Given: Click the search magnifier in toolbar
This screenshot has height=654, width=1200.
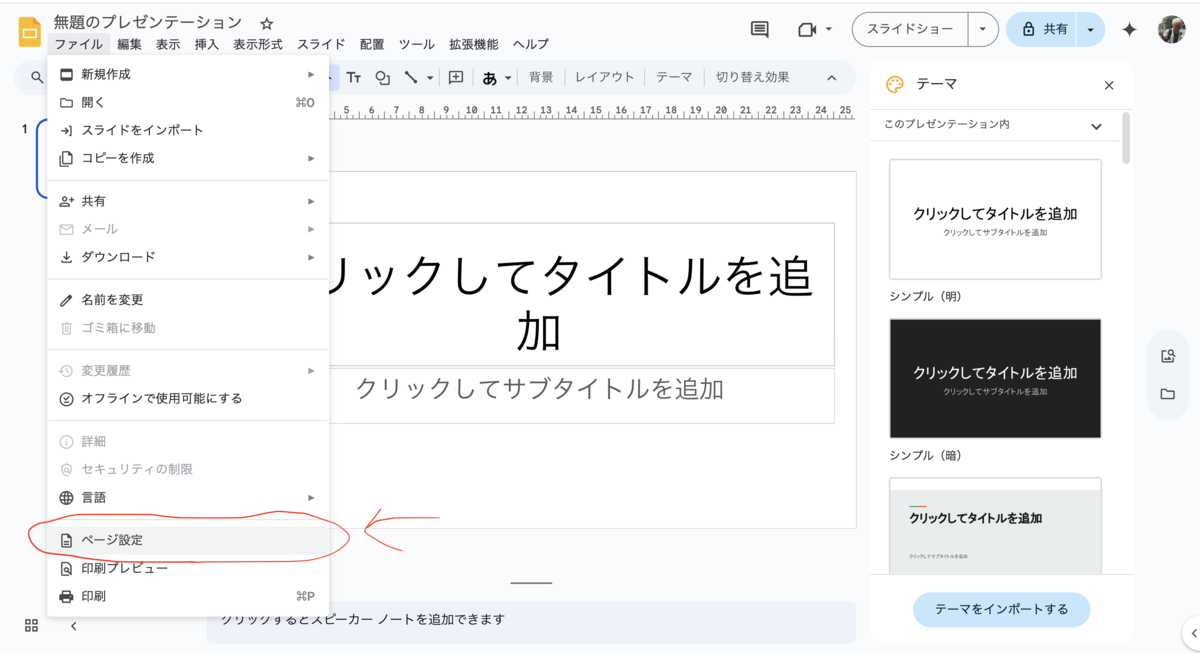Looking at the screenshot, I should pos(37,77).
